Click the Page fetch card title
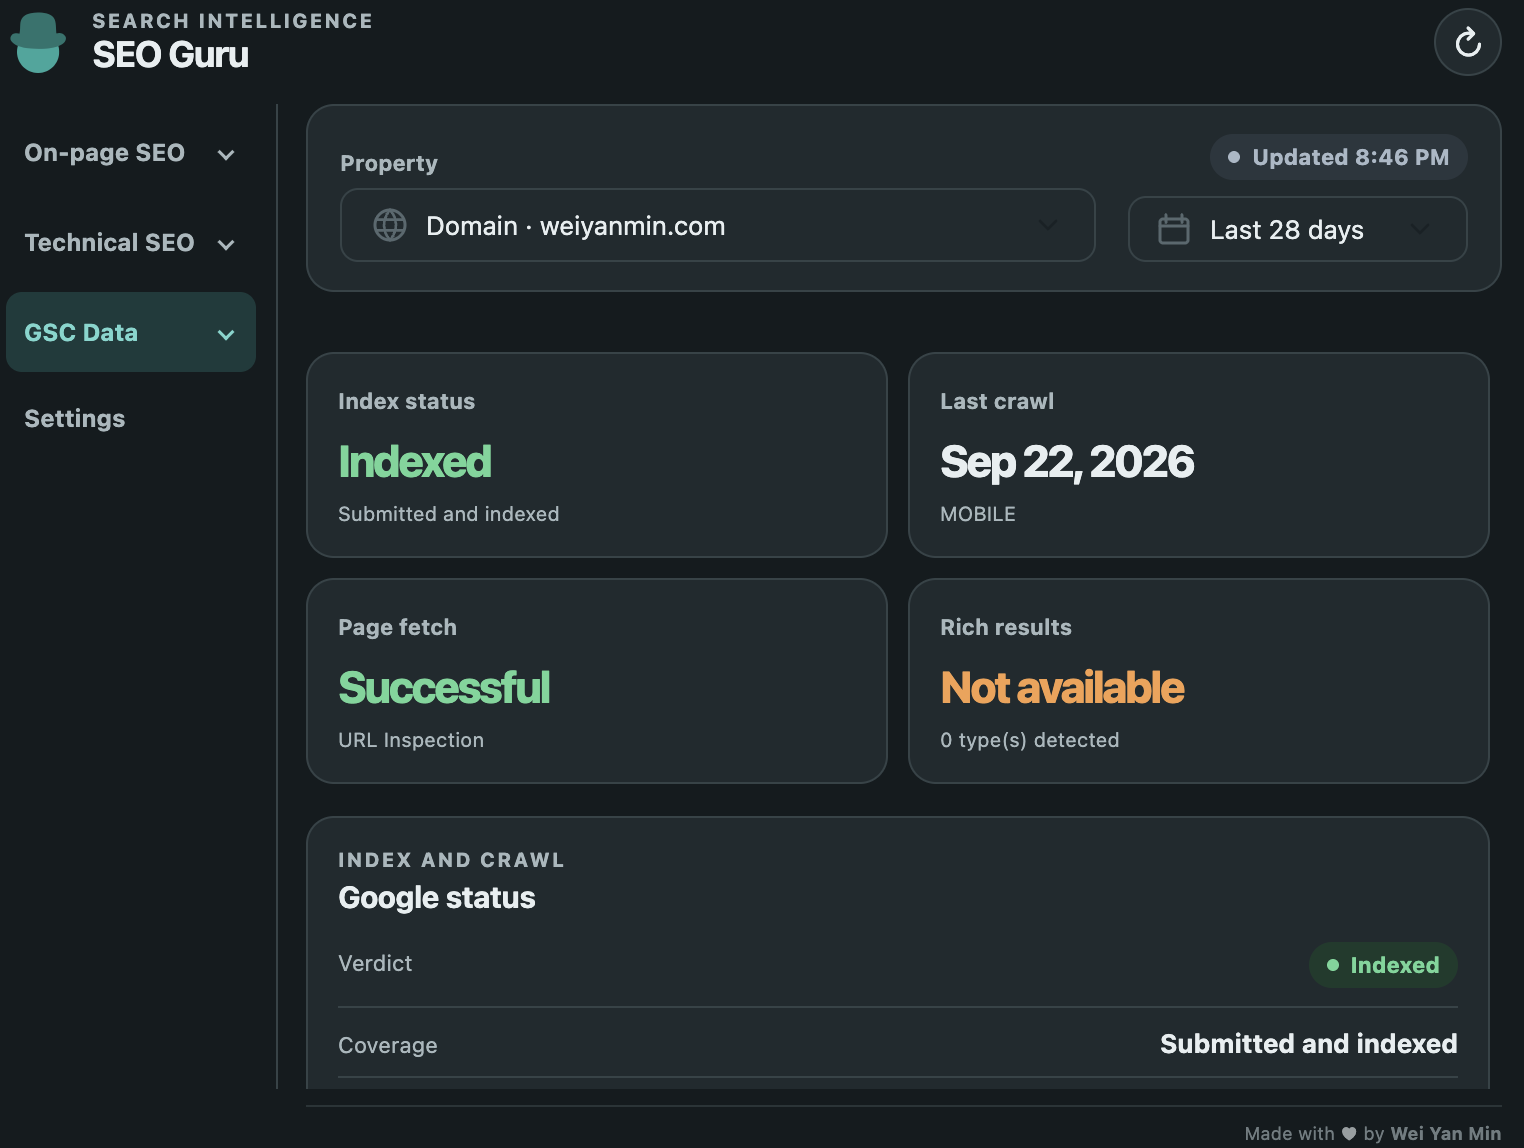 point(397,627)
